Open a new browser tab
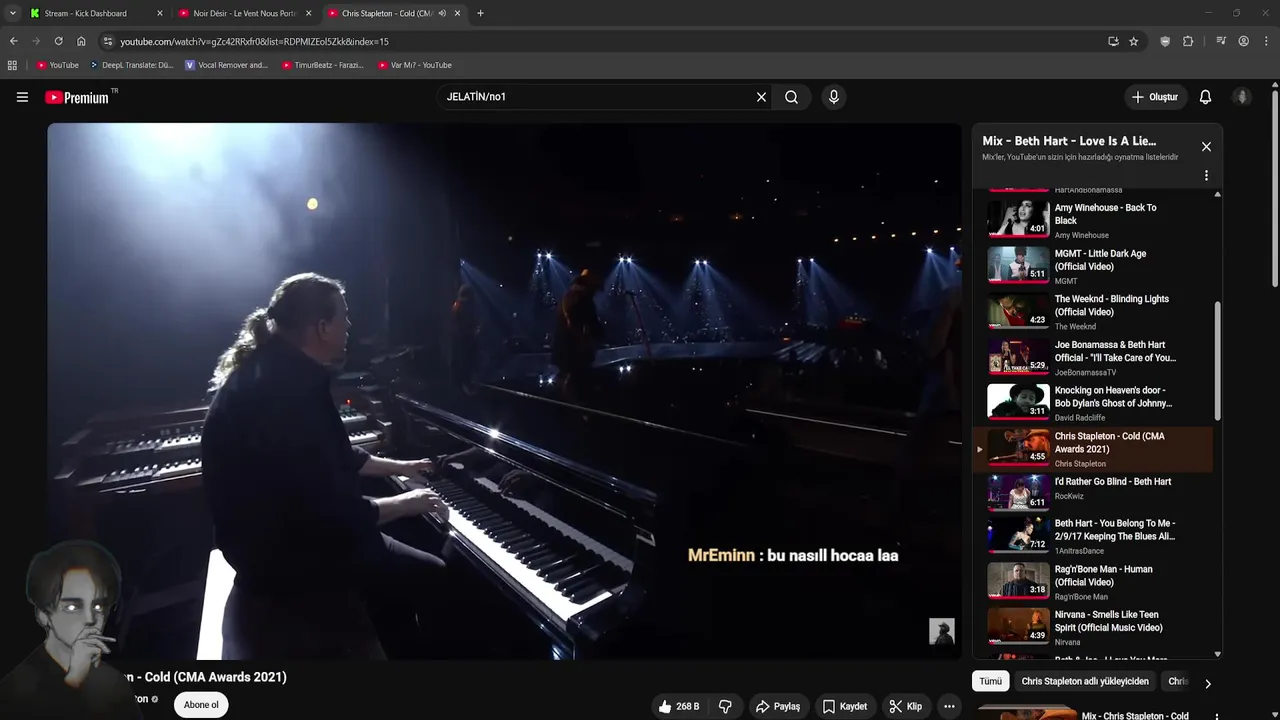This screenshot has height=720, width=1280. [480, 14]
